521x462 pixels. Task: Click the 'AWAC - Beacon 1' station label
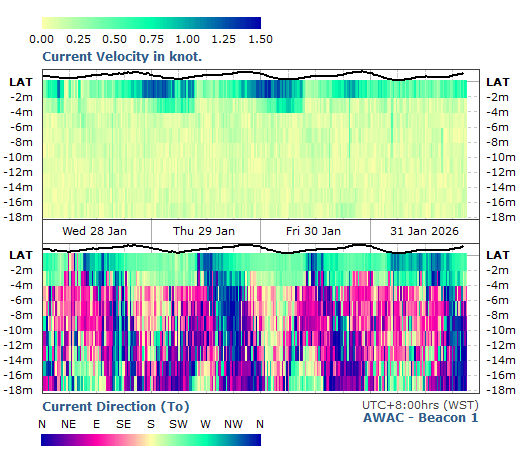[421, 418]
